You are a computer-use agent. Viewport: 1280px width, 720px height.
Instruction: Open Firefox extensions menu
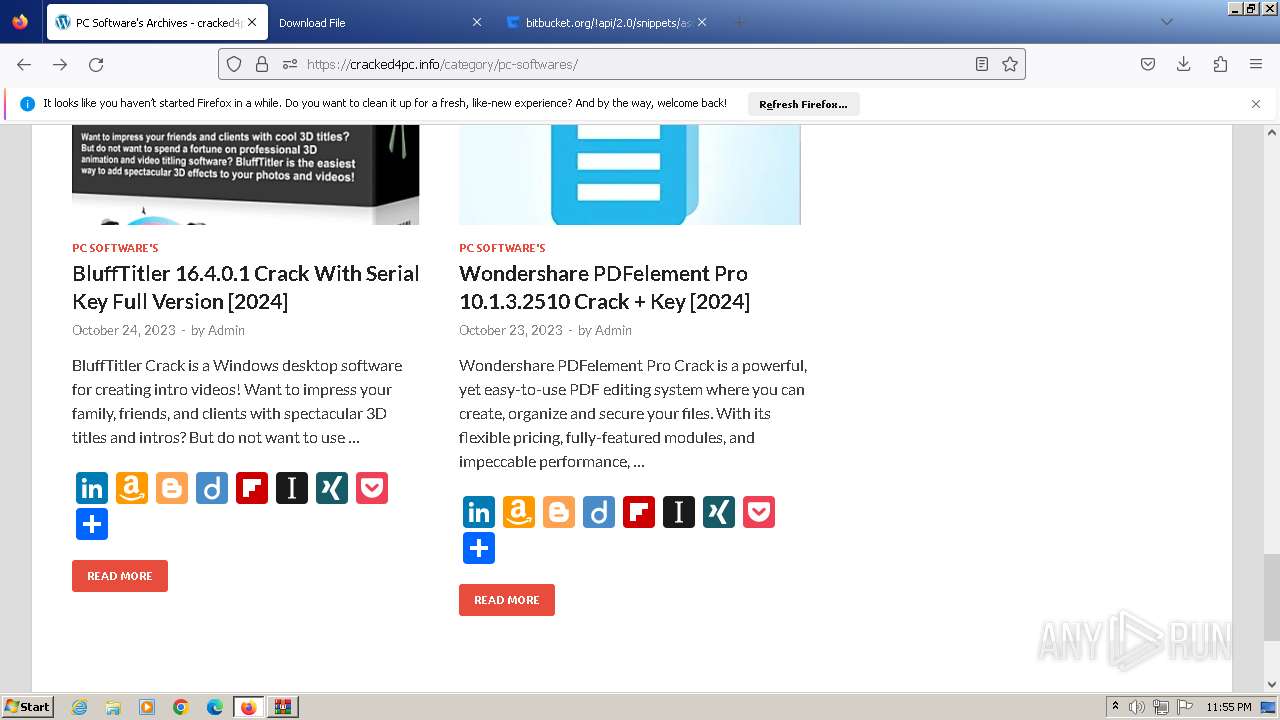(1220, 64)
